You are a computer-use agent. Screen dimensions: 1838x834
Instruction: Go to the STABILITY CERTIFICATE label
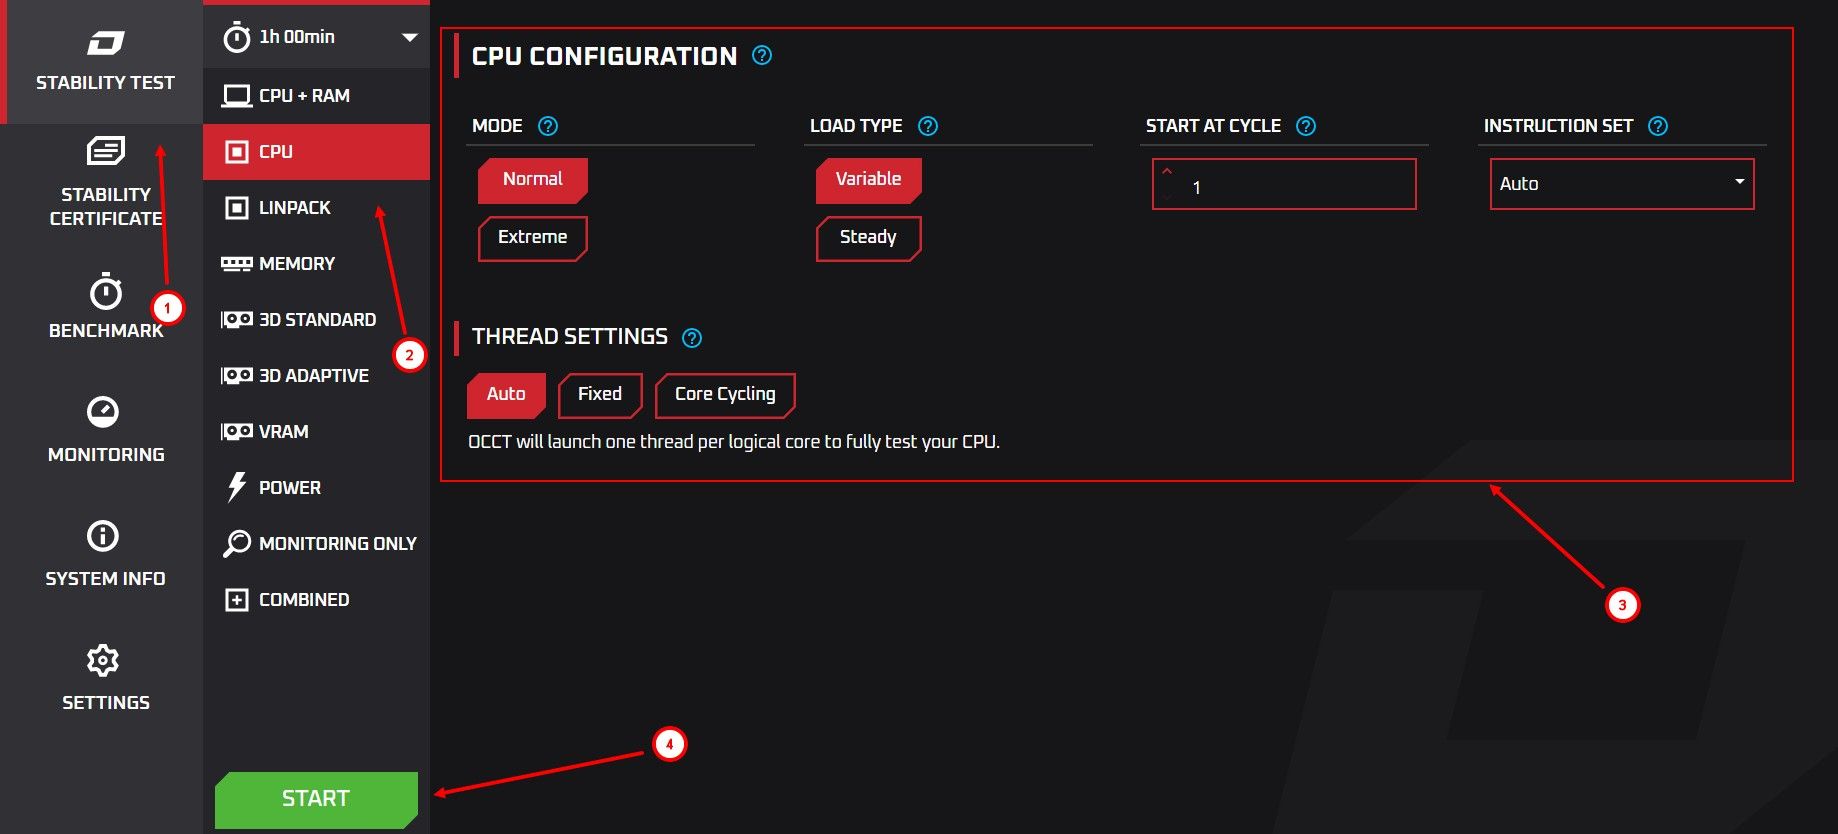[106, 207]
